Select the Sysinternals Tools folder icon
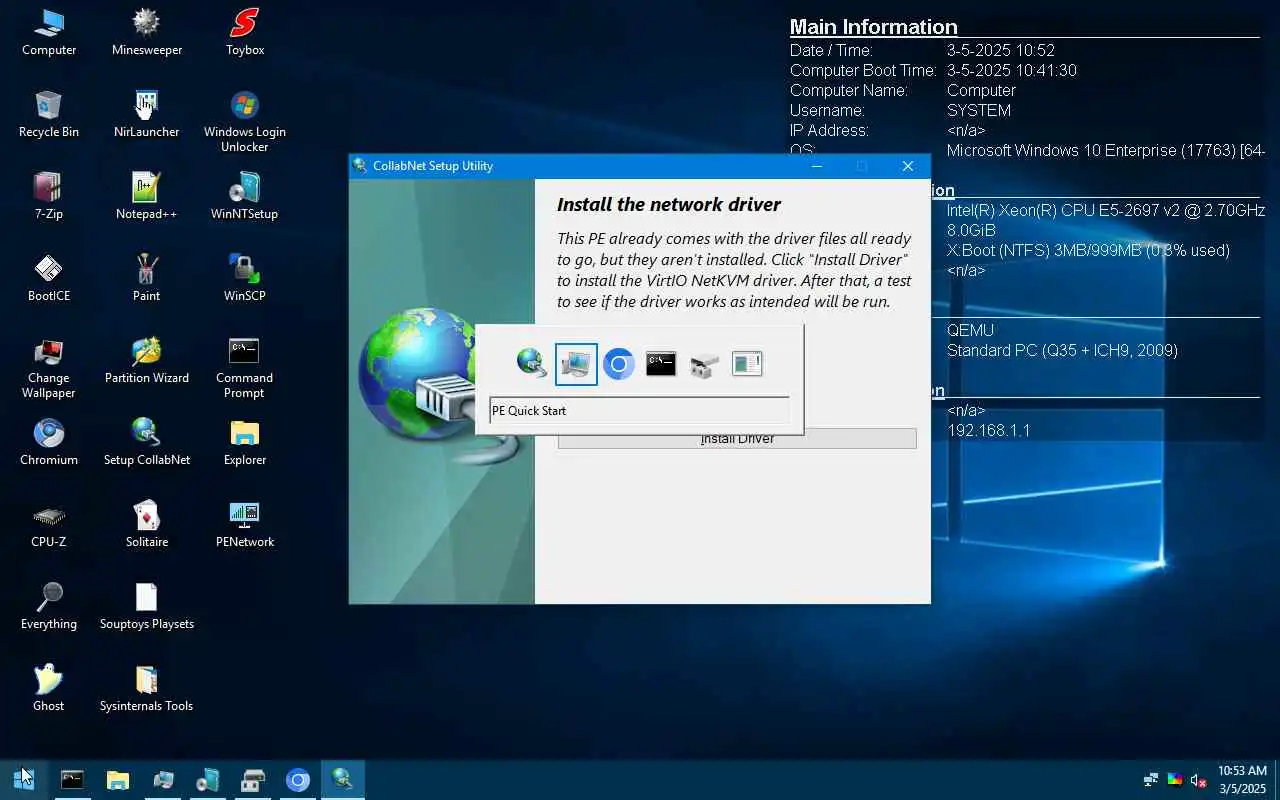Viewport: 1280px width, 800px height. (146, 688)
